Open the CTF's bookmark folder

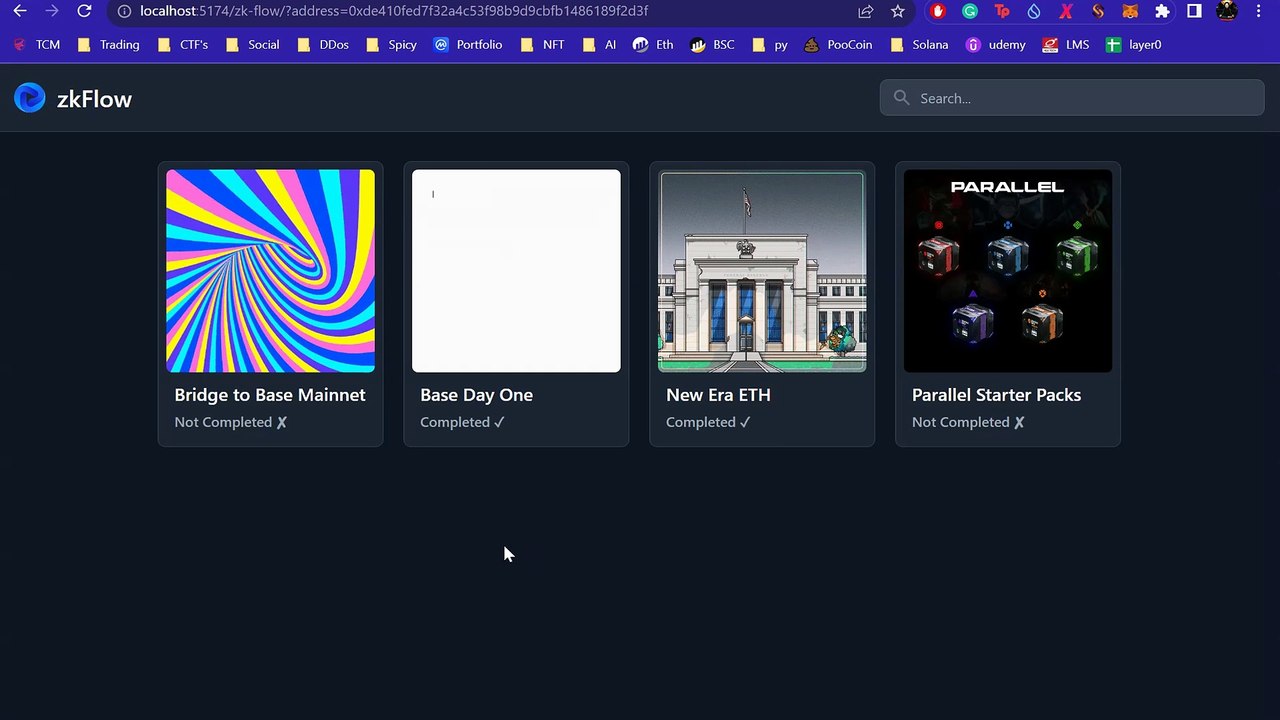pyautogui.click(x=182, y=45)
